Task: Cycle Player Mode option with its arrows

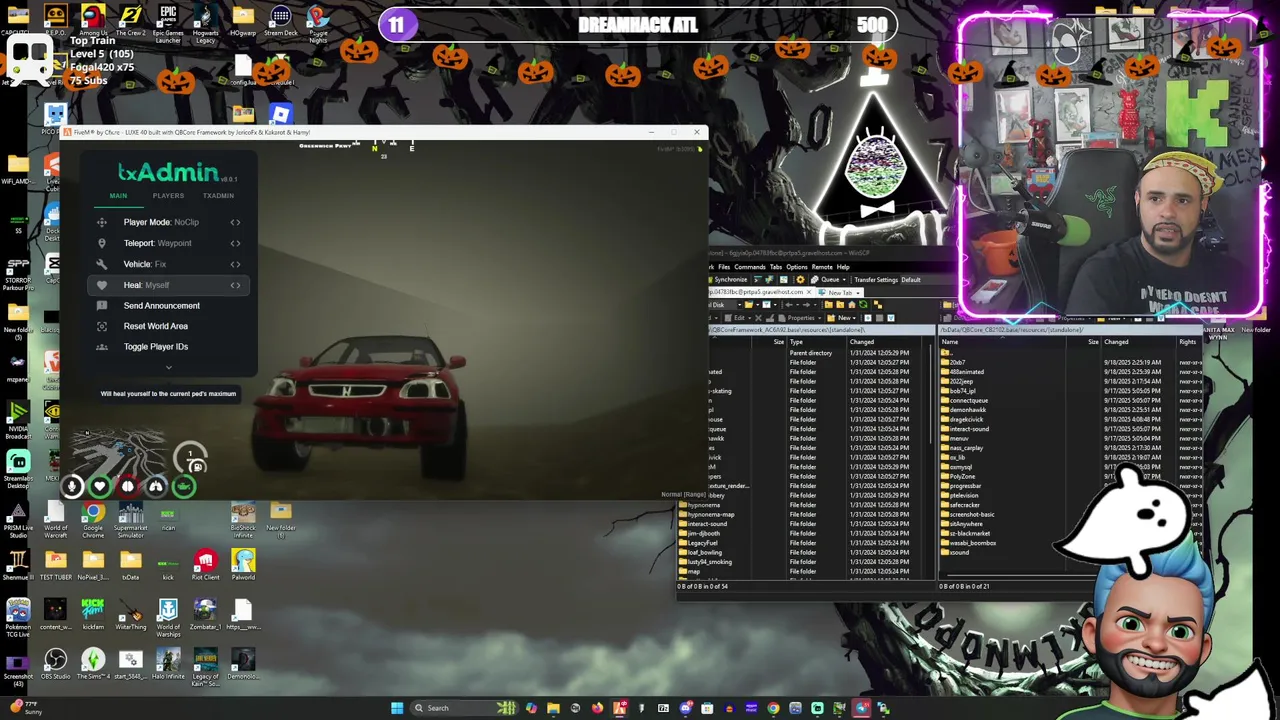Action: tap(235, 222)
